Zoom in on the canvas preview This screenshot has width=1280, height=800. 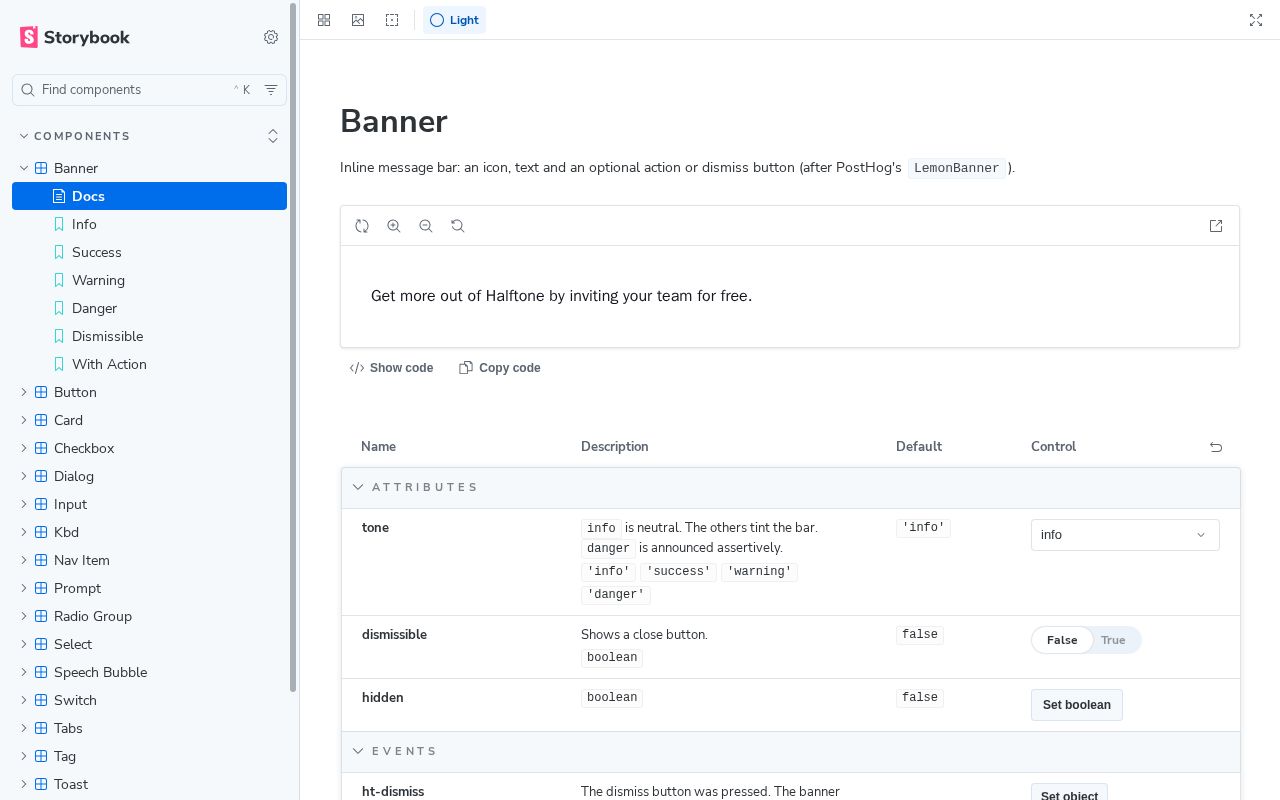click(394, 226)
